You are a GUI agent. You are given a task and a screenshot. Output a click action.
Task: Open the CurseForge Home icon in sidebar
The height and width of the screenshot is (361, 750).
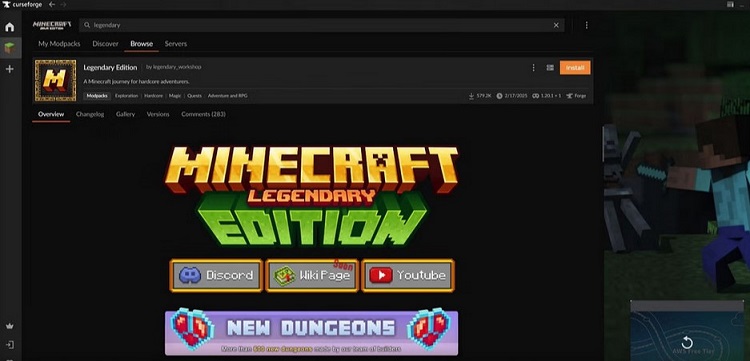click(x=10, y=27)
